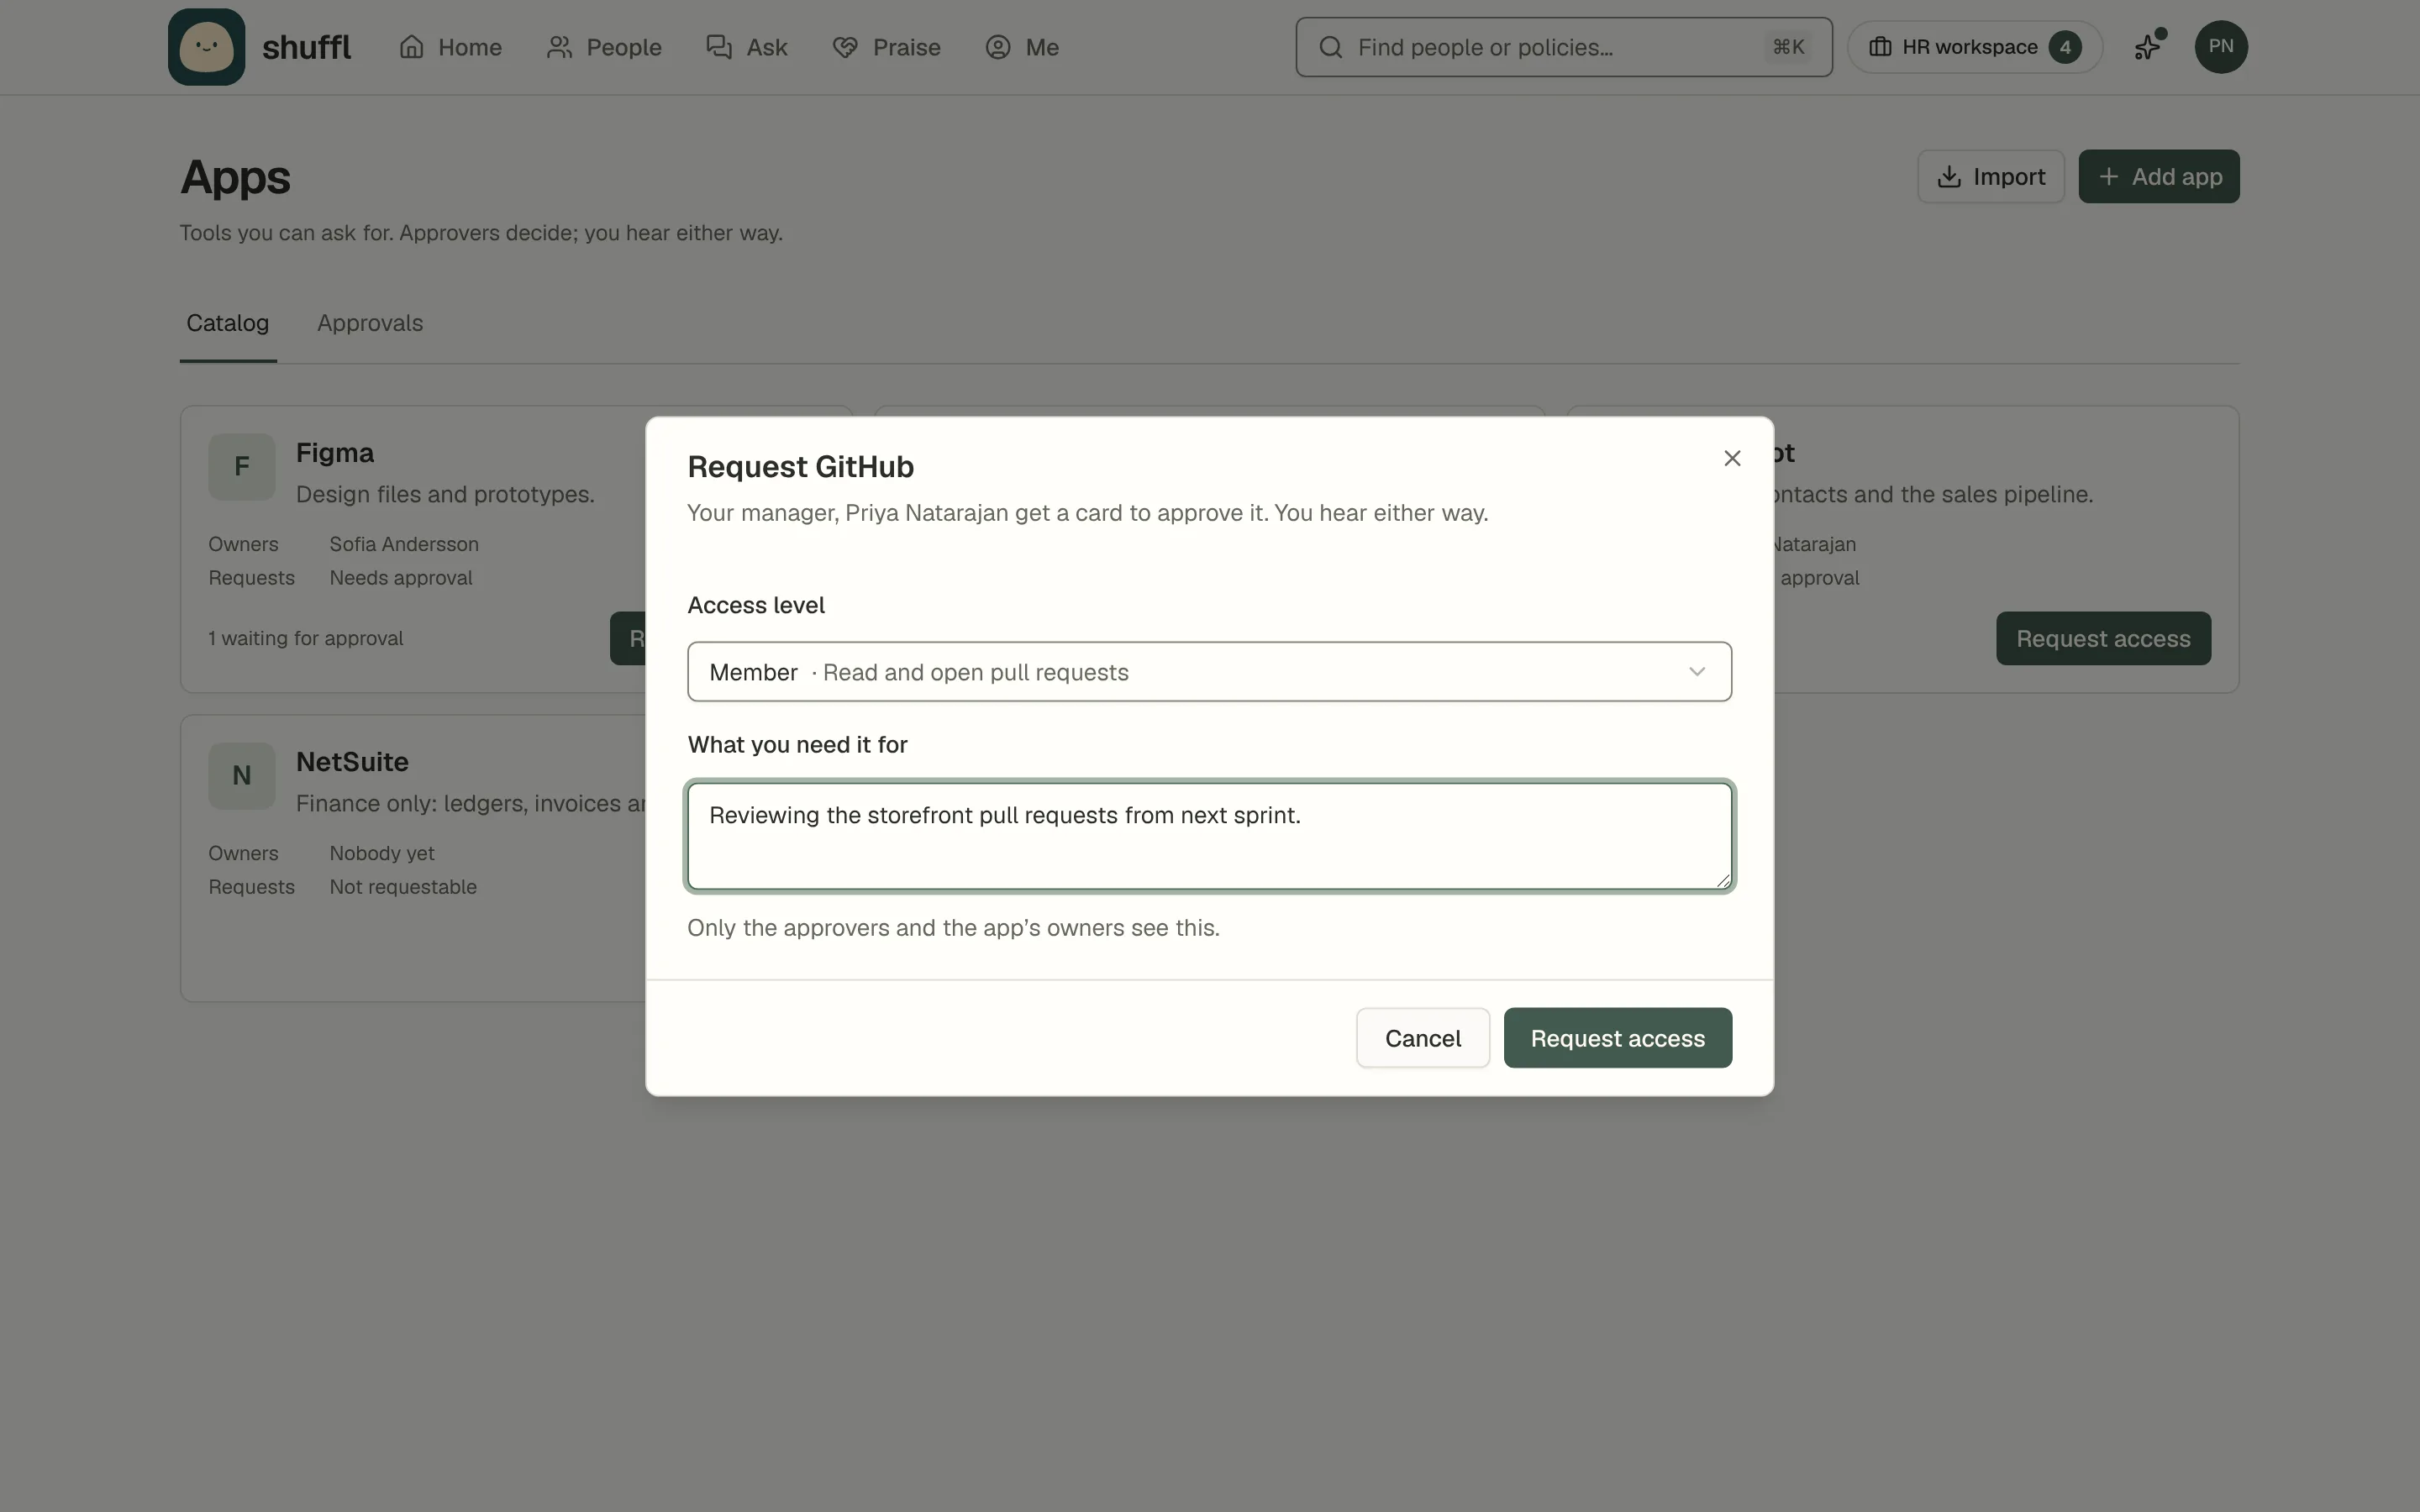Open the Me nav item
2420x1512 pixels.
pyautogui.click(x=1022, y=47)
